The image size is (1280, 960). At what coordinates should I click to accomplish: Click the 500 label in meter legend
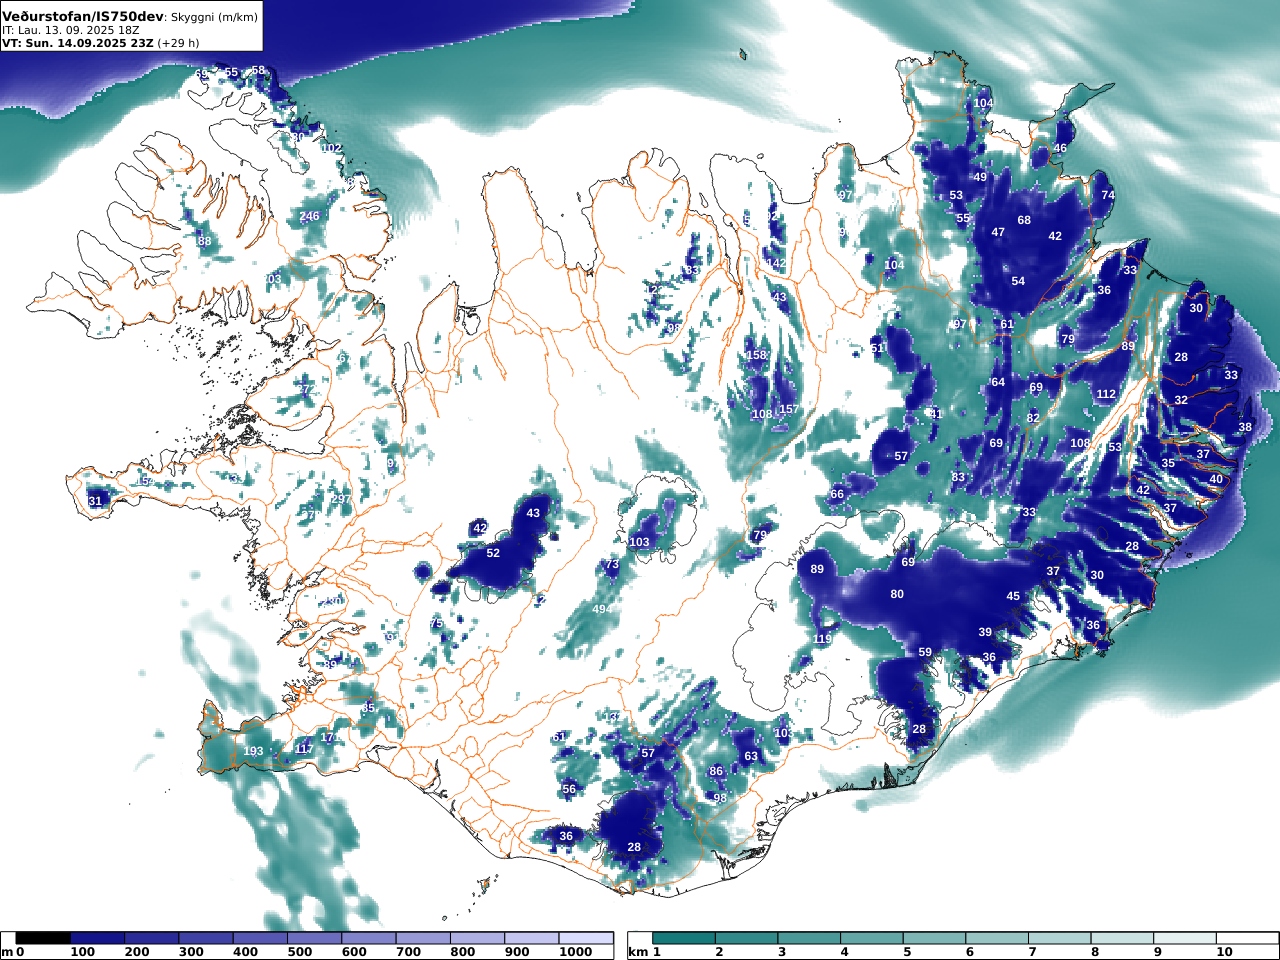coord(300,952)
